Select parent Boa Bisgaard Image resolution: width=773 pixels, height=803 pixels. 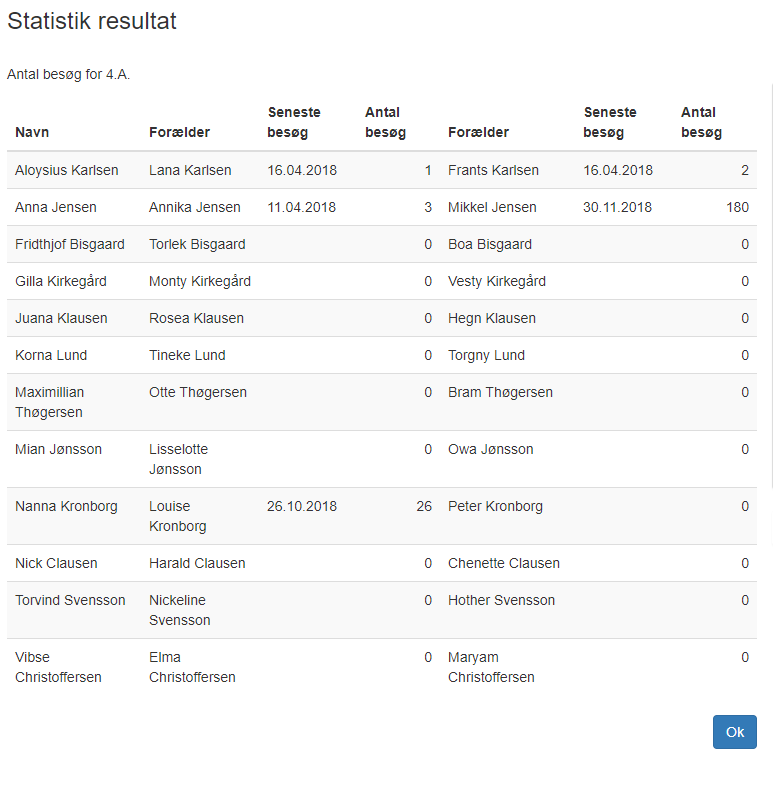490,244
